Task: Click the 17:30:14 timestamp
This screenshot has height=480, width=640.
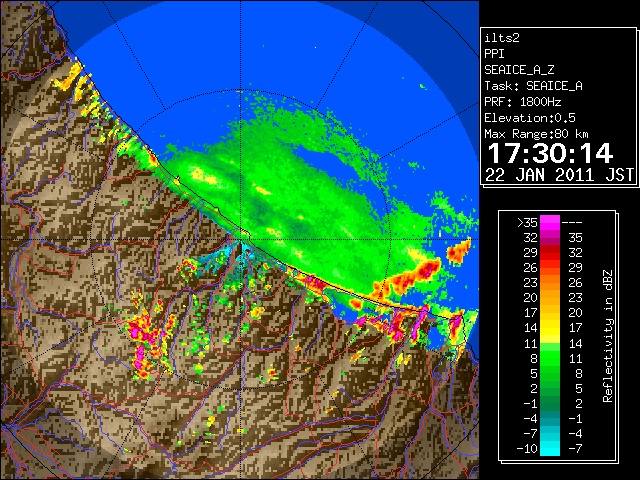Action: coord(550,153)
